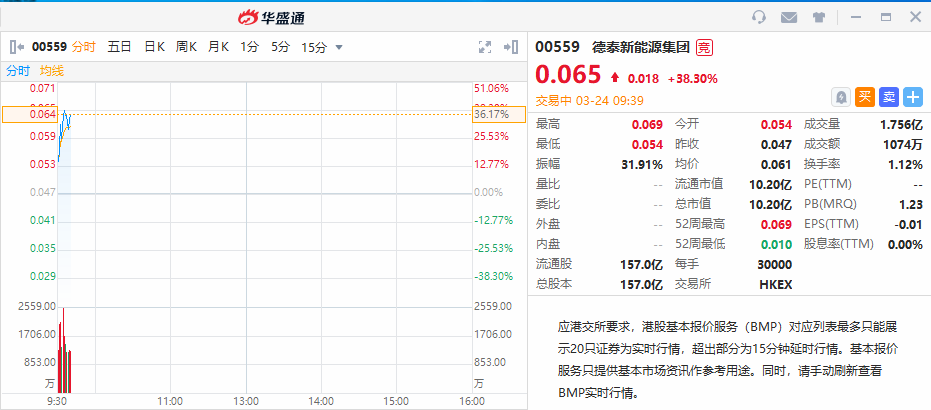Toggle the 均线 average line legend

click(52, 71)
